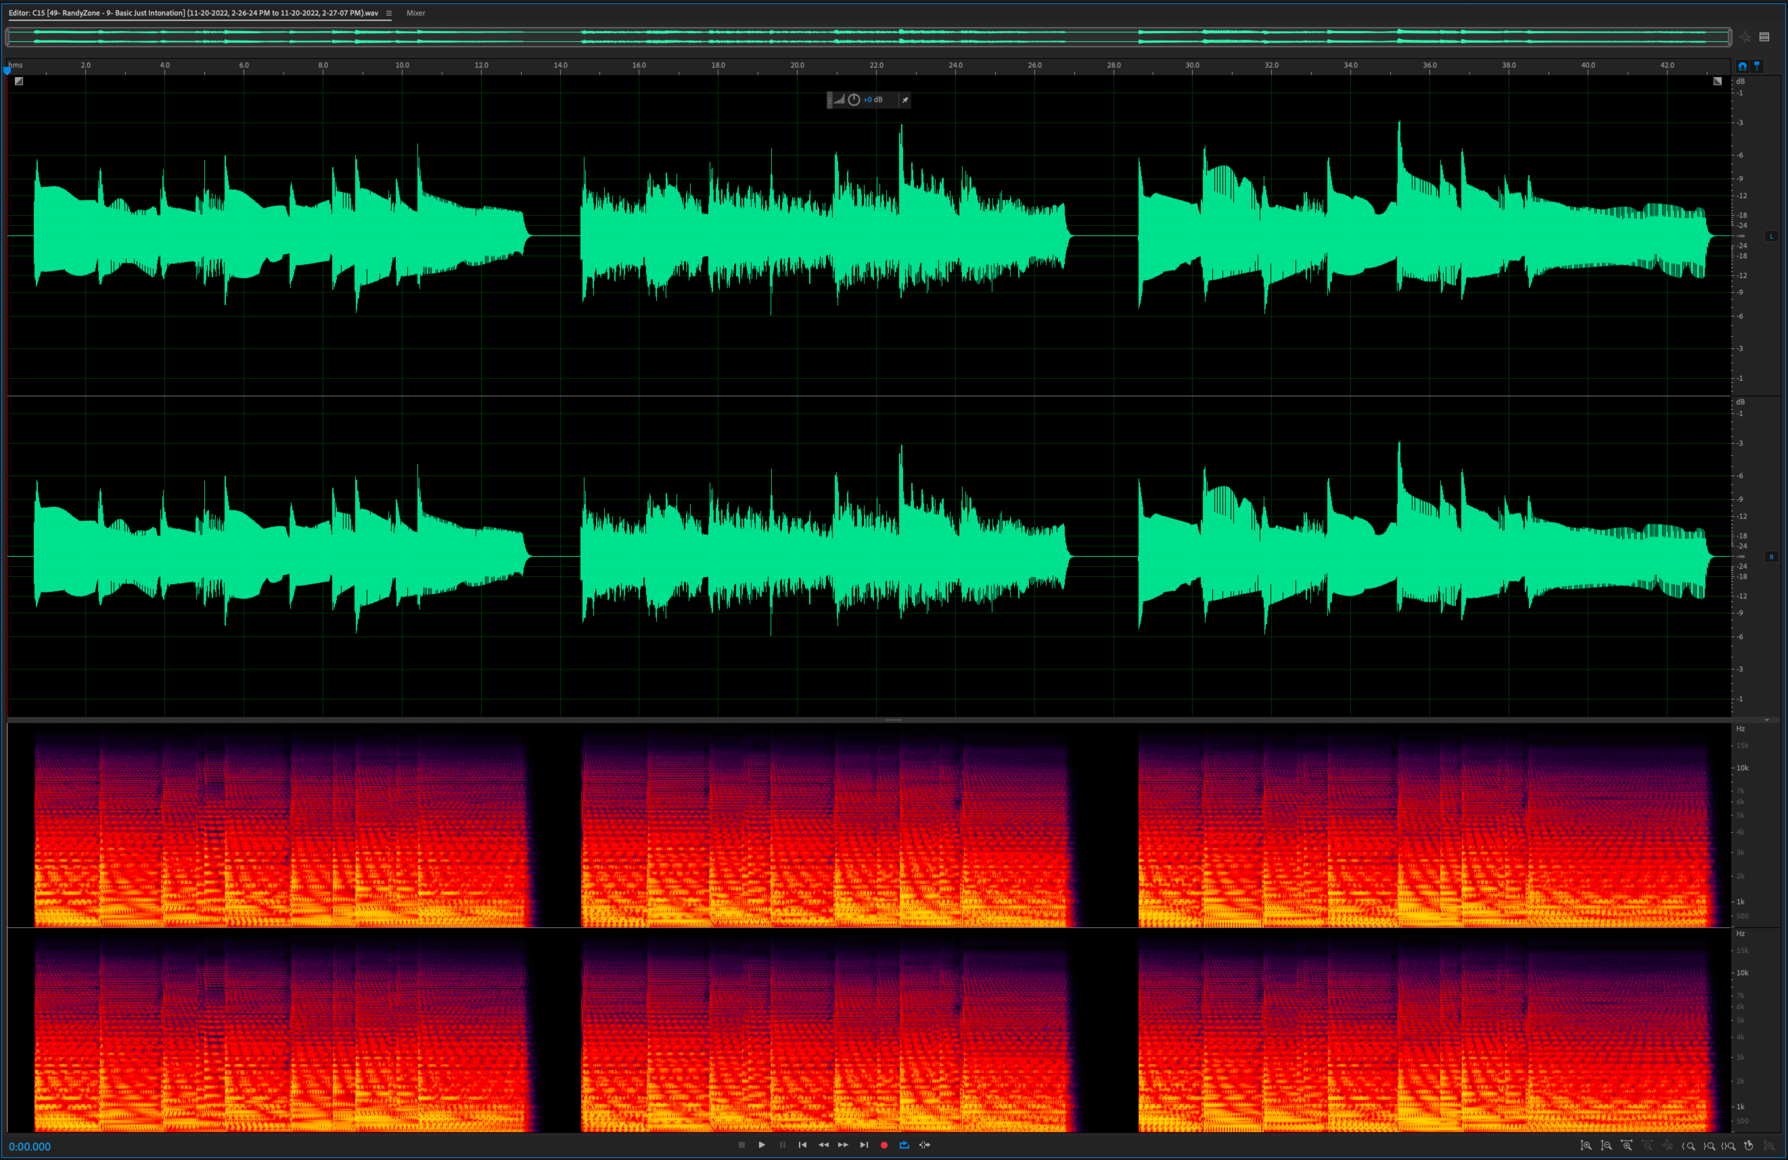
Task: Toggle snapping with the magnet icon
Action: pos(1743,66)
